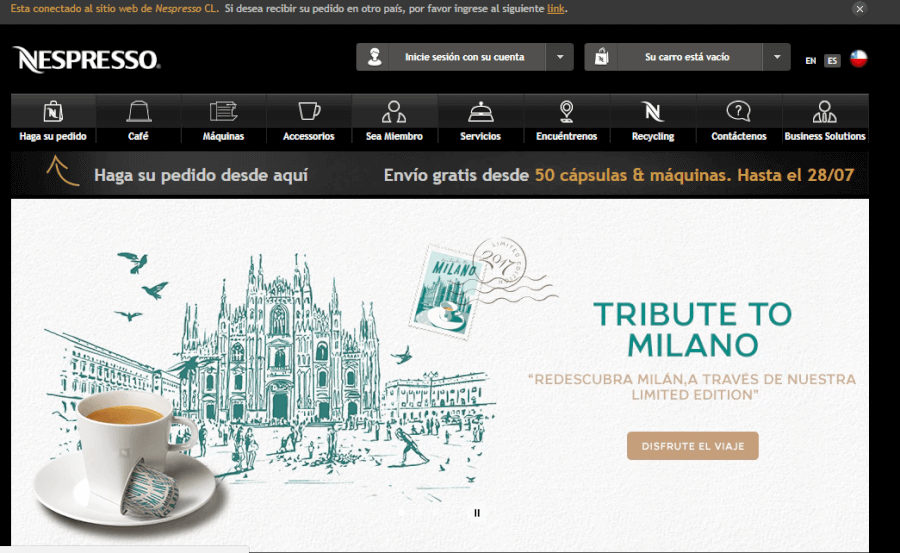Click the Encuéntrenos location pin icon
This screenshot has width=900, height=553.
(x=567, y=111)
